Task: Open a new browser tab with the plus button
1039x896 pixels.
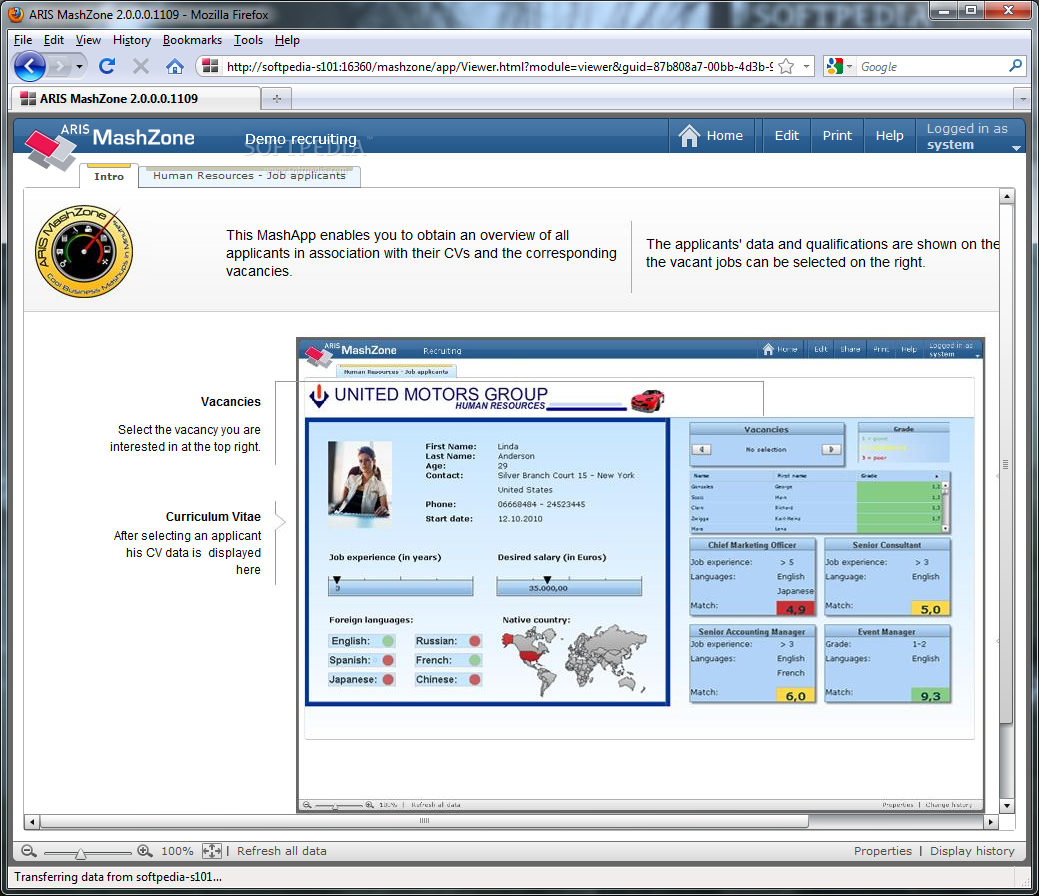Action: pos(277,99)
